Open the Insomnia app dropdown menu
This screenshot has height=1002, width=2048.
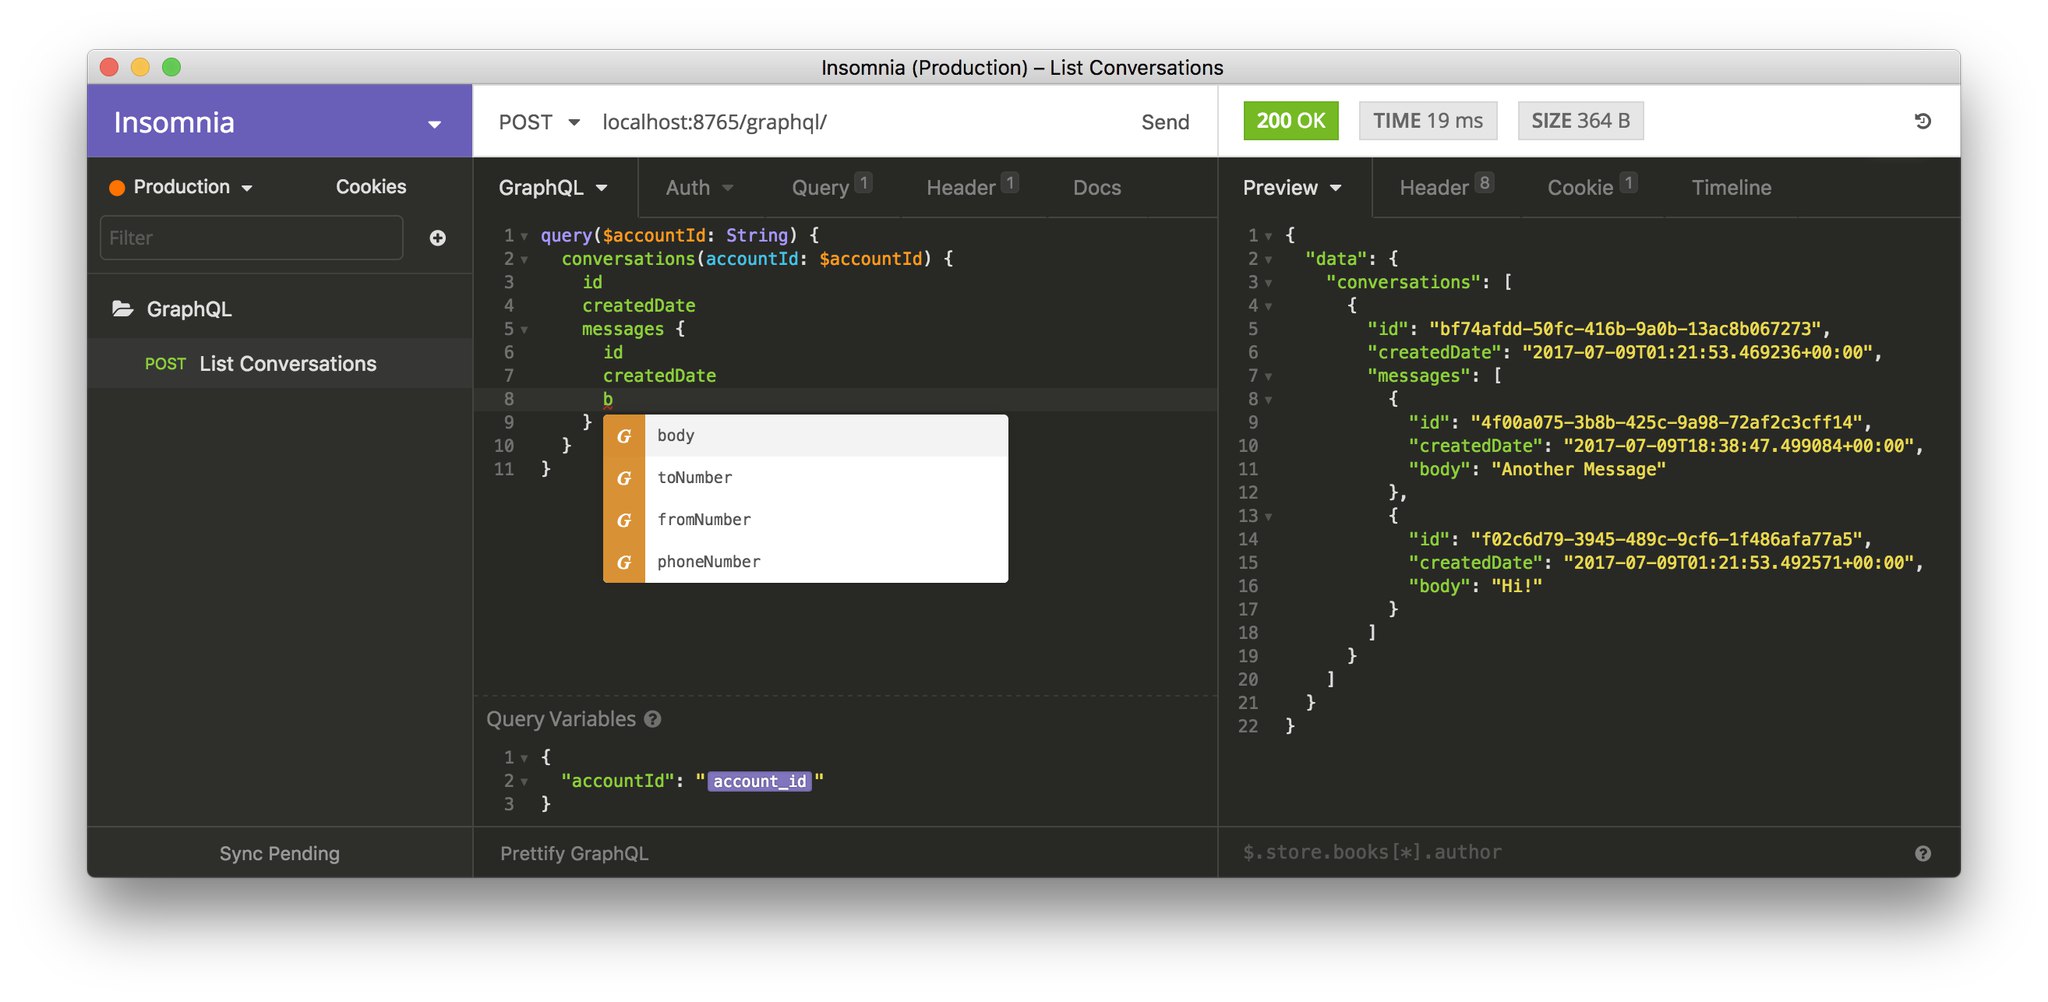(434, 124)
